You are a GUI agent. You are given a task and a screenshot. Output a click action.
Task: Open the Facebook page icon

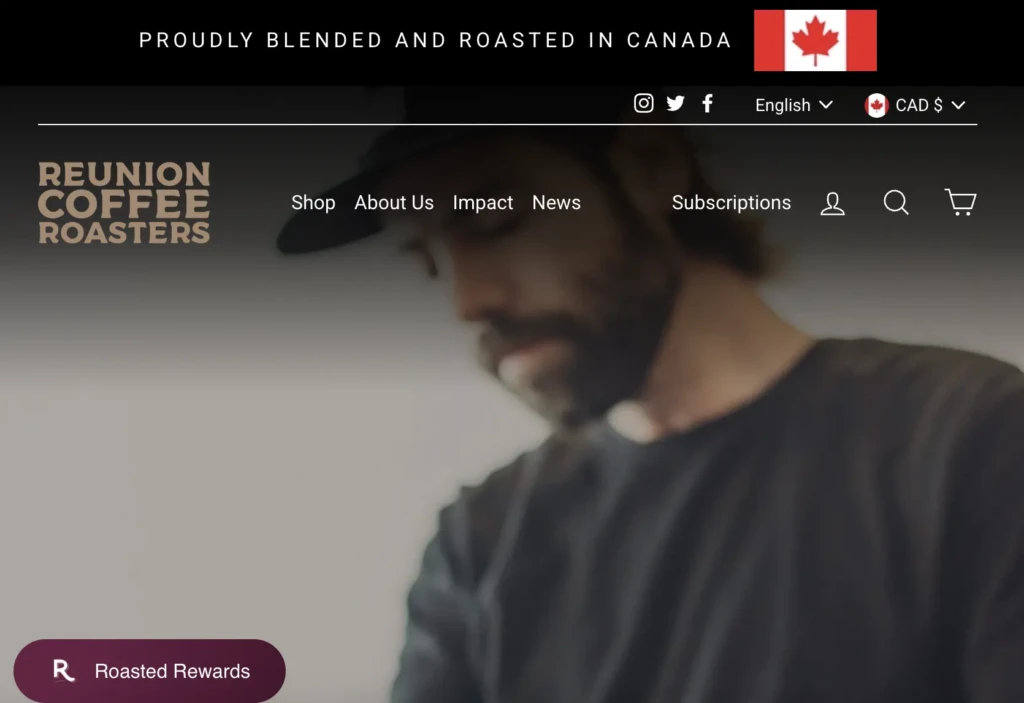[x=707, y=103]
